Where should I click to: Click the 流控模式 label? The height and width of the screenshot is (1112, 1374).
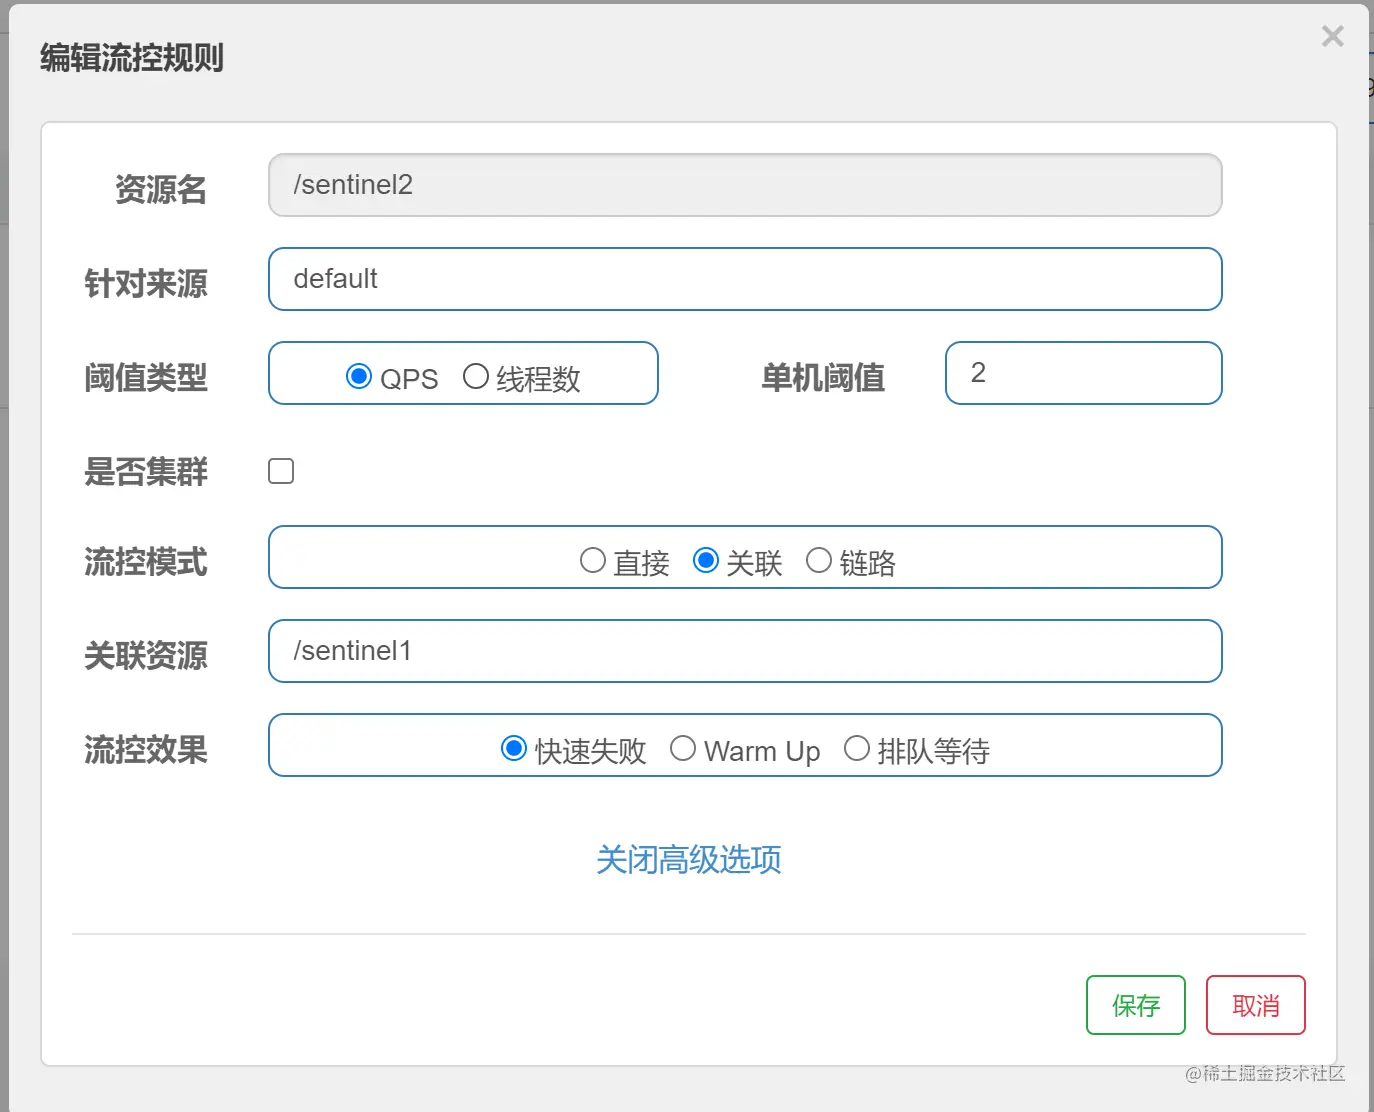point(146,562)
